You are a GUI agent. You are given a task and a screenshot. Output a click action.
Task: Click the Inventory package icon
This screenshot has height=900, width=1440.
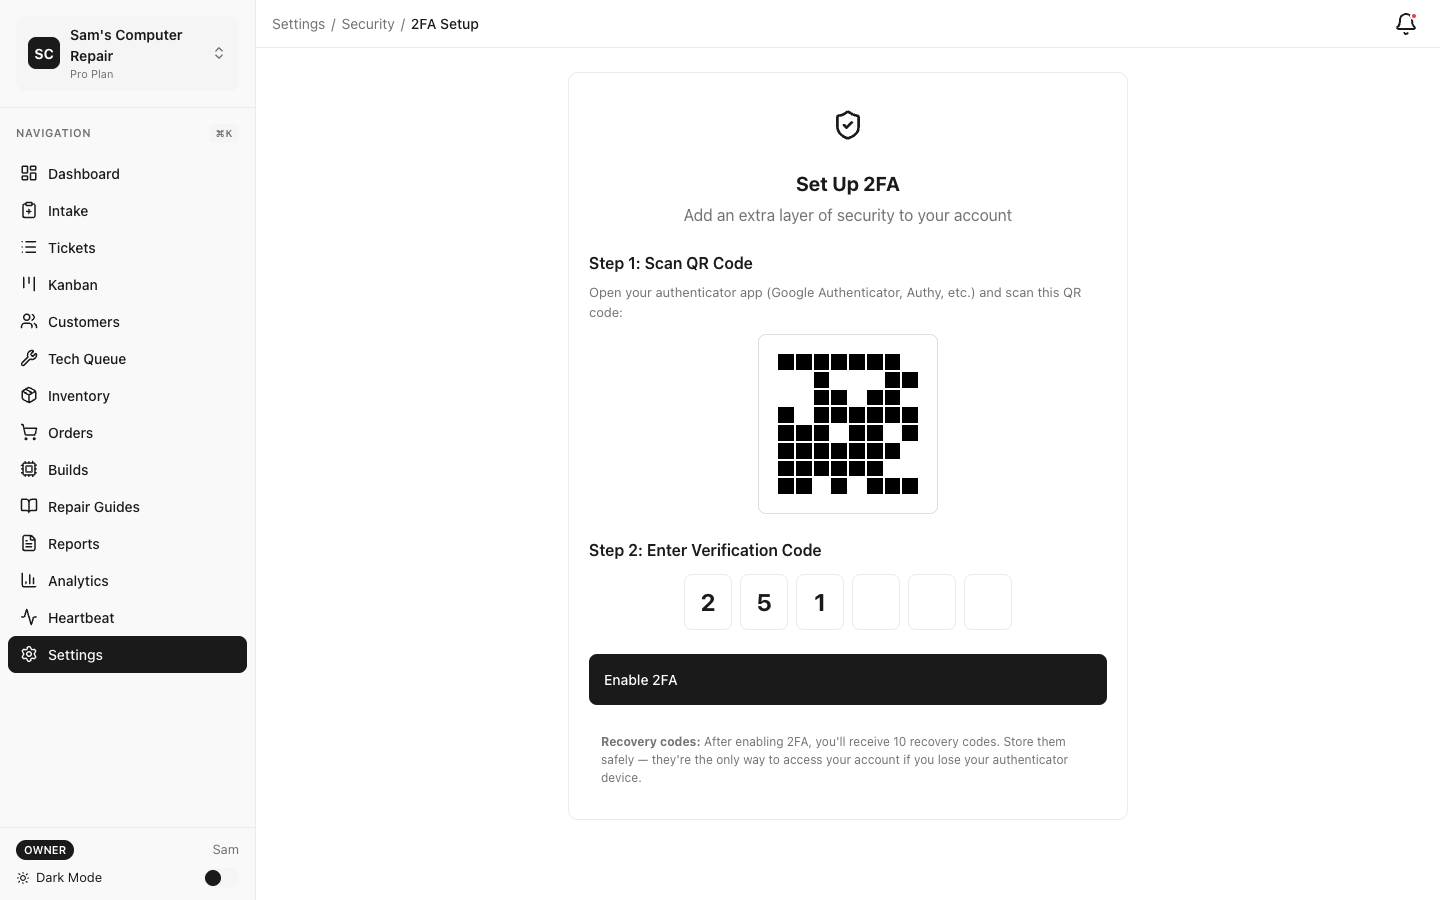coord(29,395)
